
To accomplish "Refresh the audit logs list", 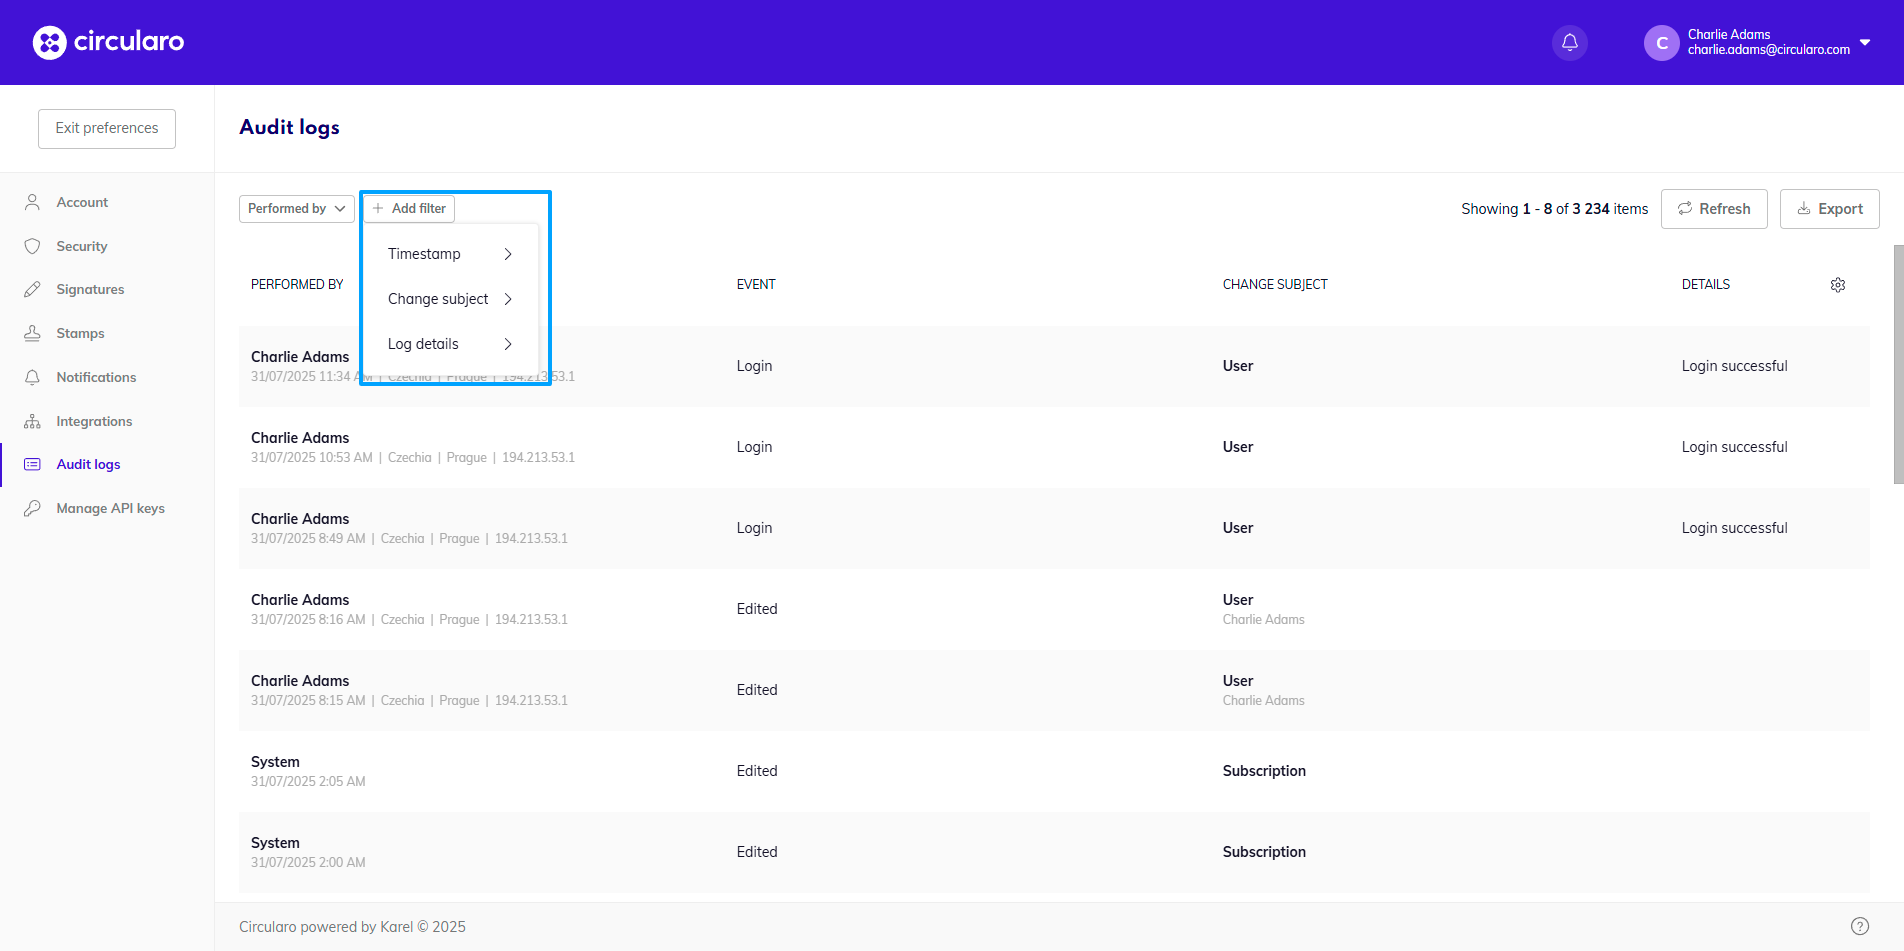I will pos(1713,209).
